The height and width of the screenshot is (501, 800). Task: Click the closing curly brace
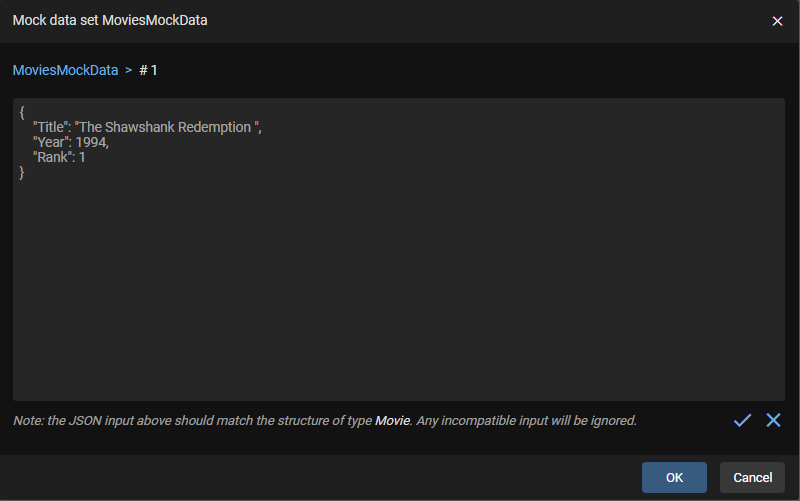pos(22,173)
